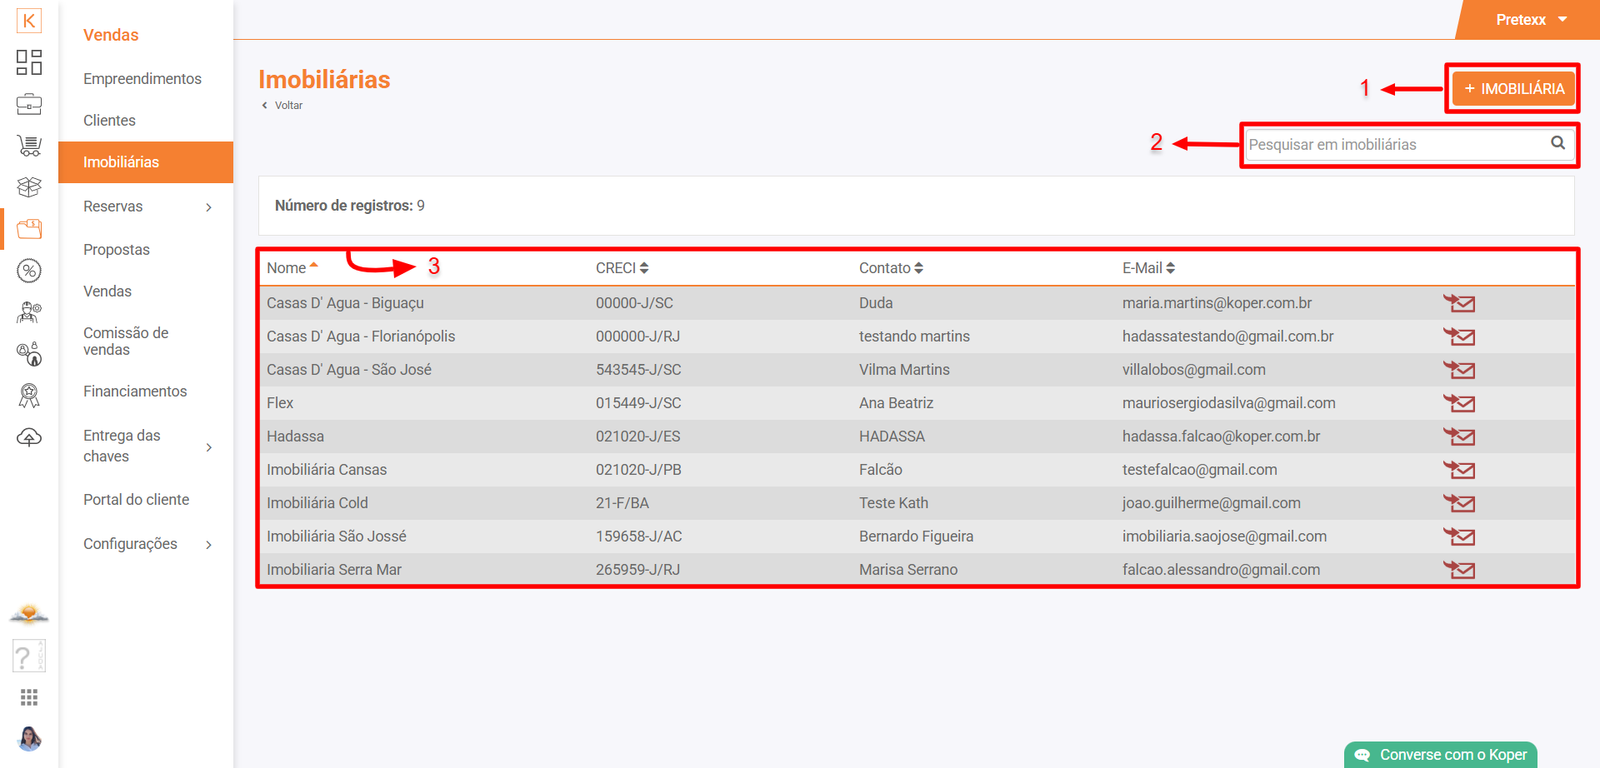The width and height of the screenshot is (1600, 768).
Task: Sort table by CRECI column
Action: [x=622, y=268]
